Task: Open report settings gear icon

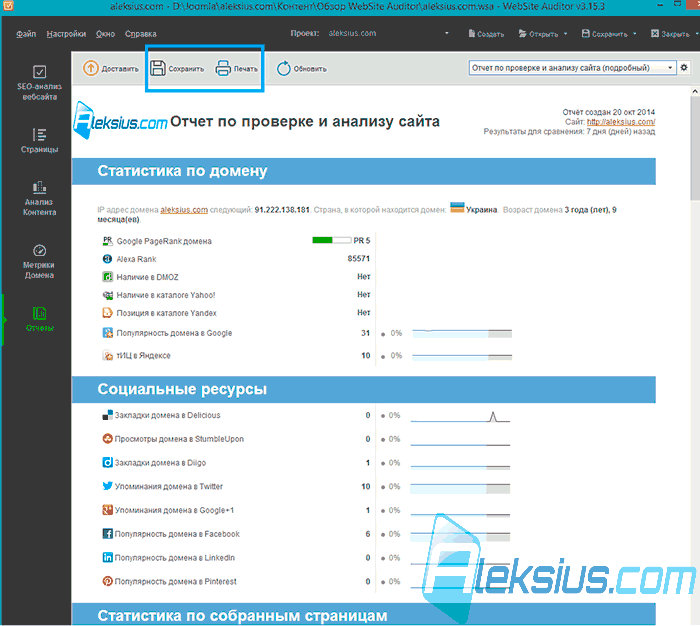Action: [x=684, y=68]
